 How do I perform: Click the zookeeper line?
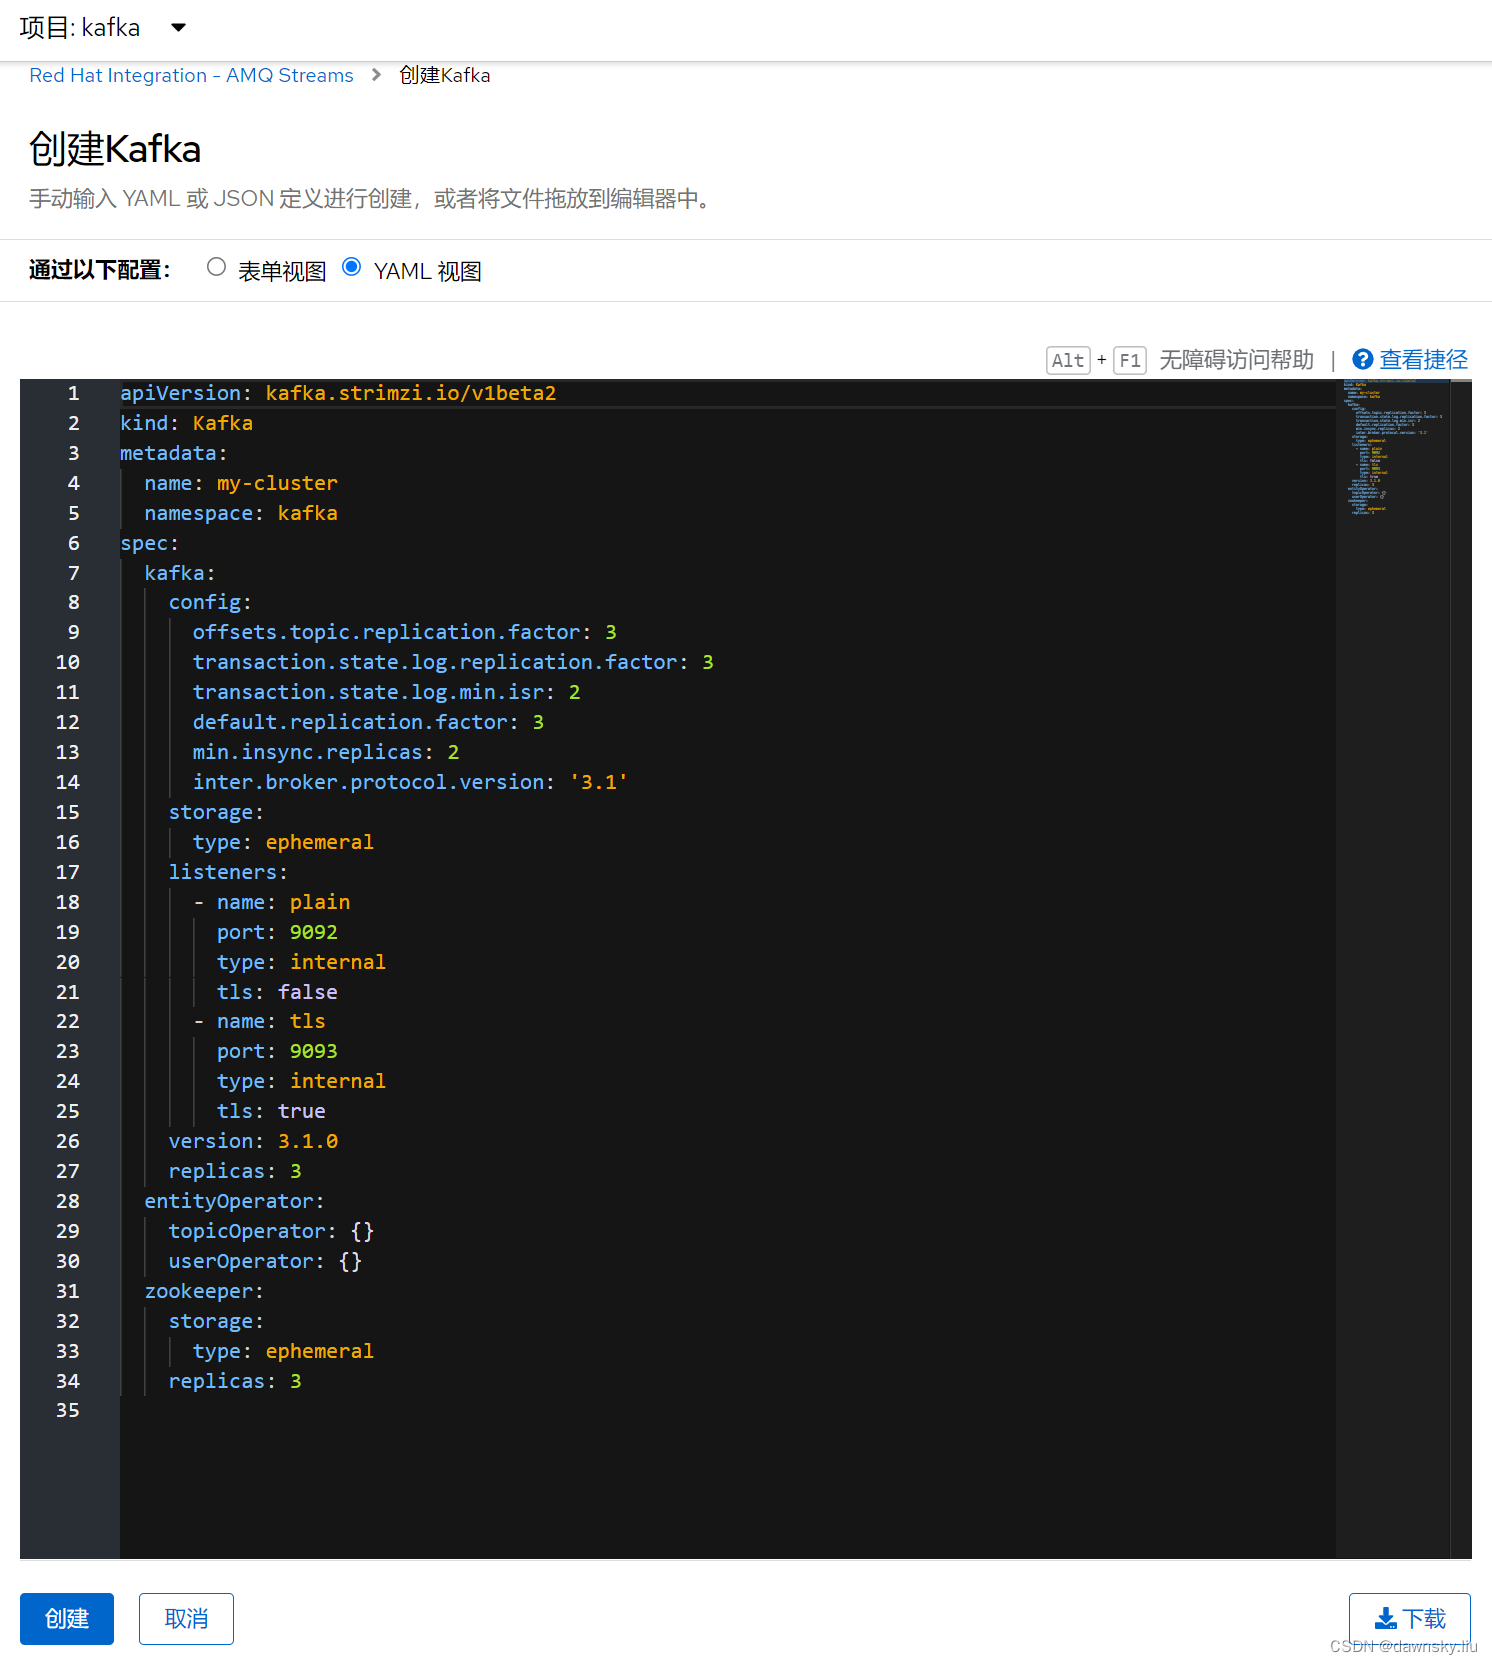pos(204,1291)
